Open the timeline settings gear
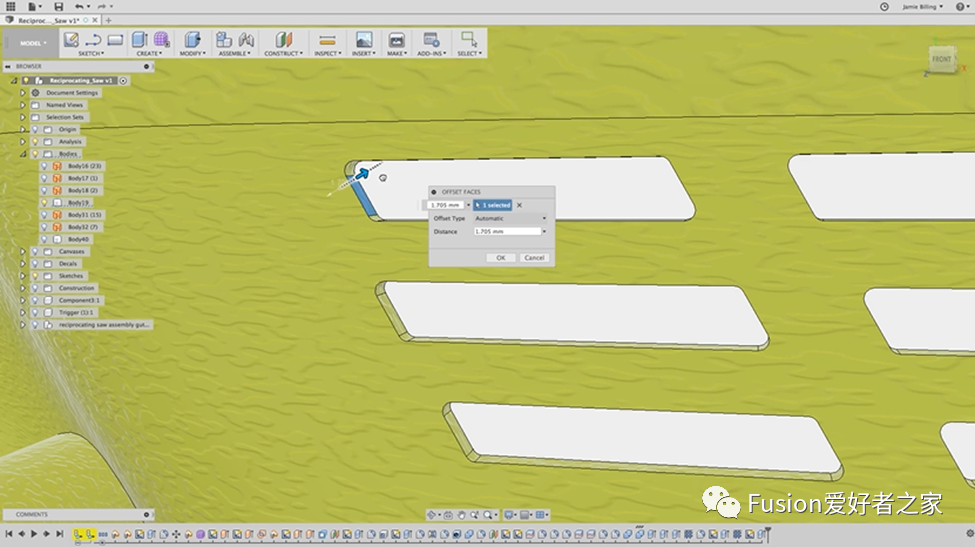This screenshot has height=547, width=975. pyautogui.click(x=969, y=533)
